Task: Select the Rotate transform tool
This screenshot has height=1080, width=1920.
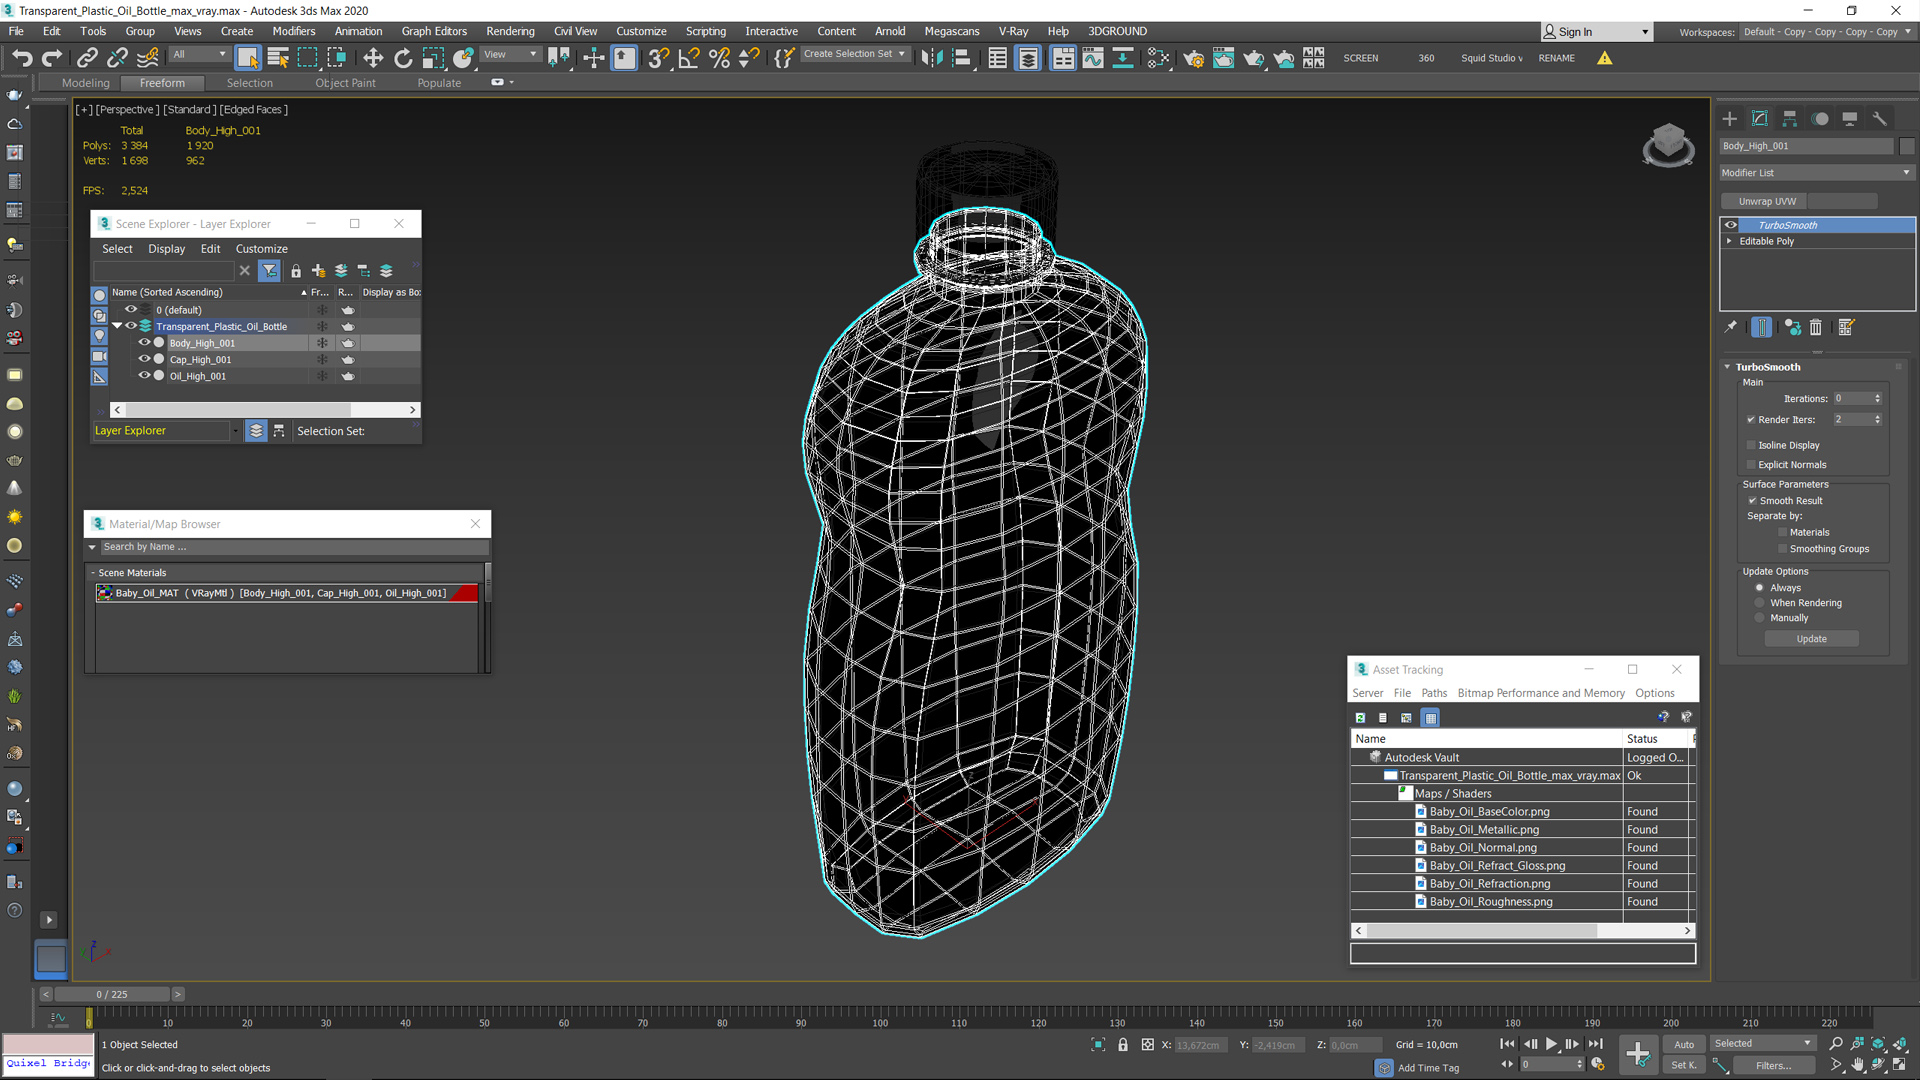Action: (402, 58)
